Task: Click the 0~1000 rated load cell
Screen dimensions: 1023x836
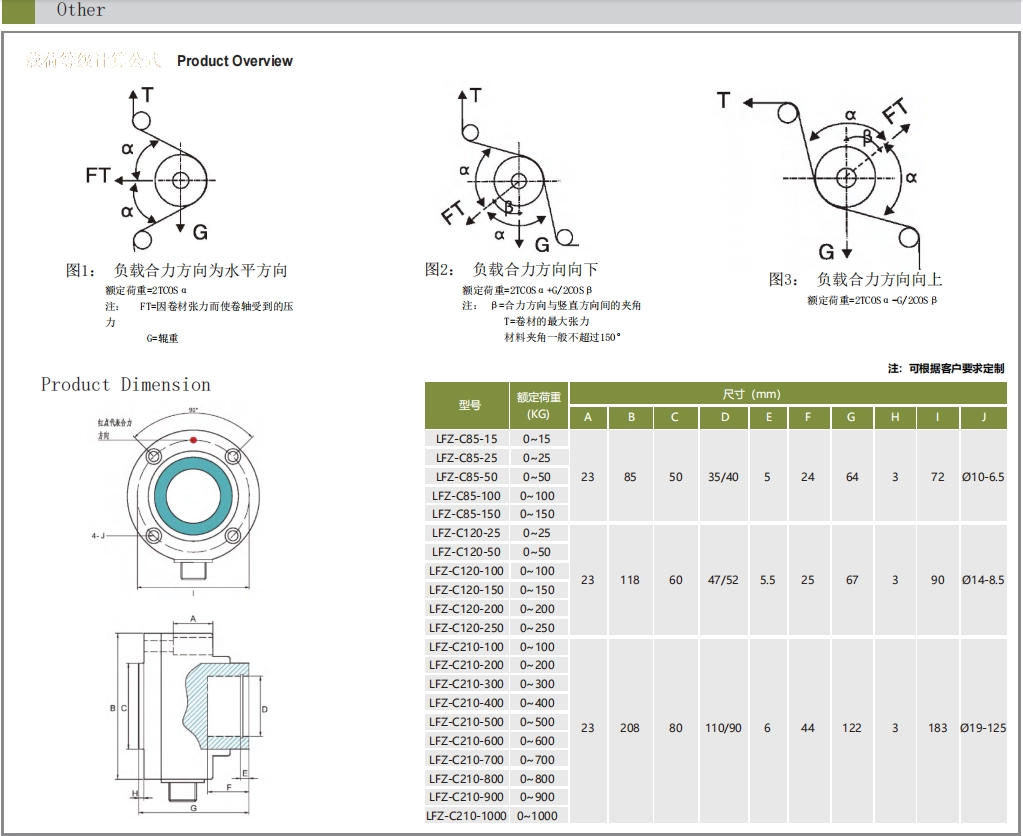Action: tap(538, 816)
